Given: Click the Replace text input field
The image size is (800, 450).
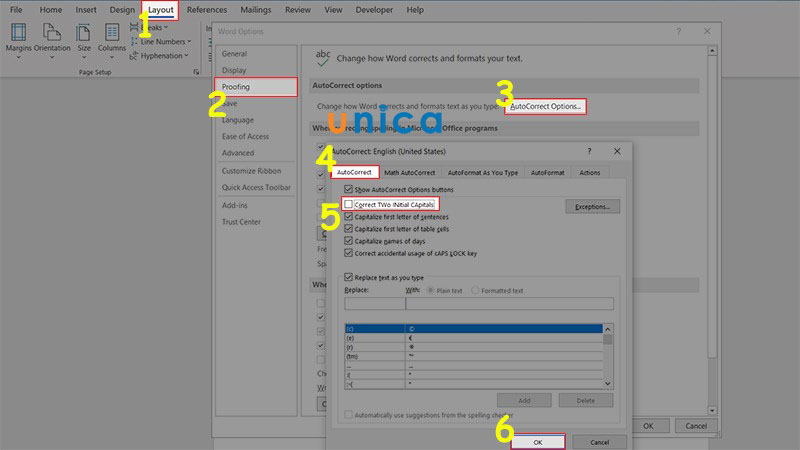Looking at the screenshot, I should (374, 303).
